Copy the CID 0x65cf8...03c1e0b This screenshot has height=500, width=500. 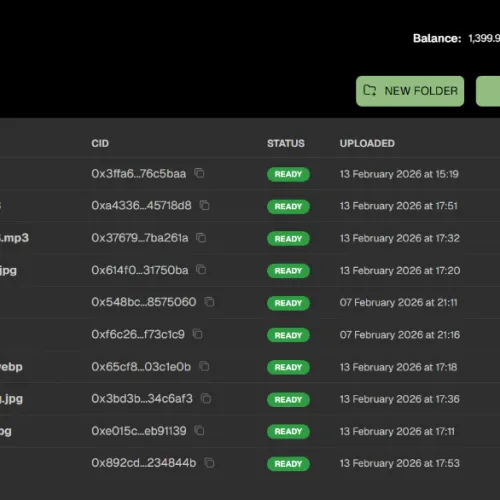click(x=204, y=366)
